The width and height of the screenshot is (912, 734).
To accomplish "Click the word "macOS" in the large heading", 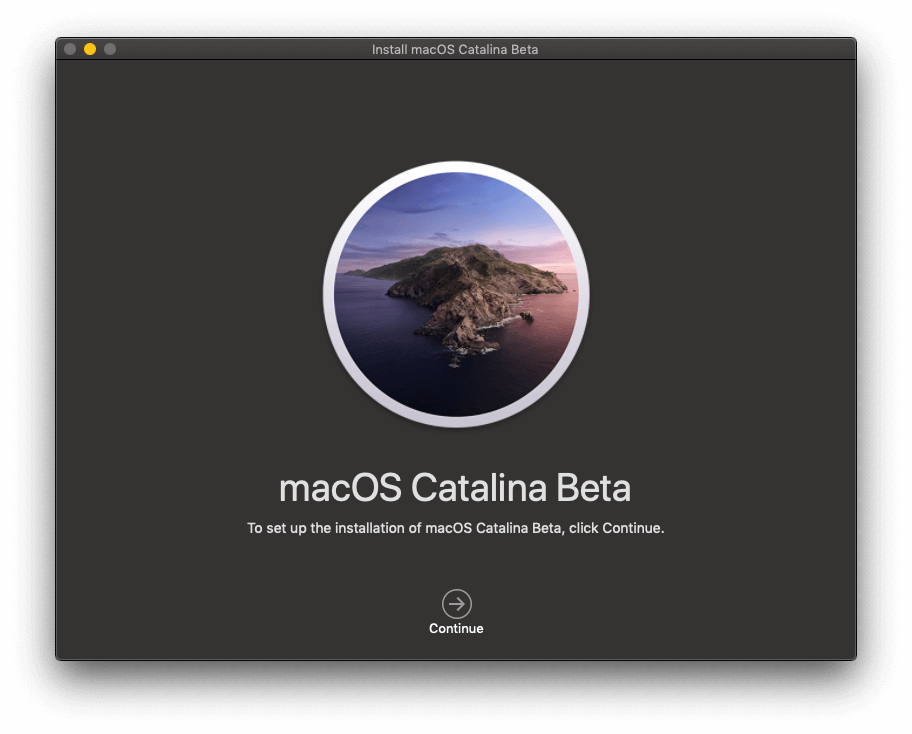I will pyautogui.click(x=340, y=488).
